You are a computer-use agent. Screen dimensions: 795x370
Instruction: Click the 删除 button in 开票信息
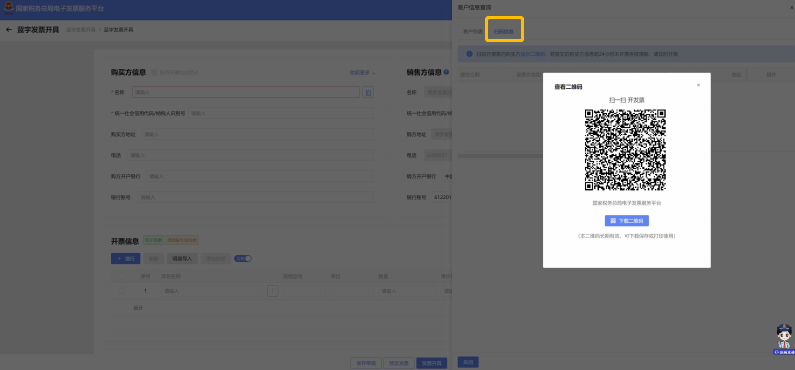click(x=154, y=258)
